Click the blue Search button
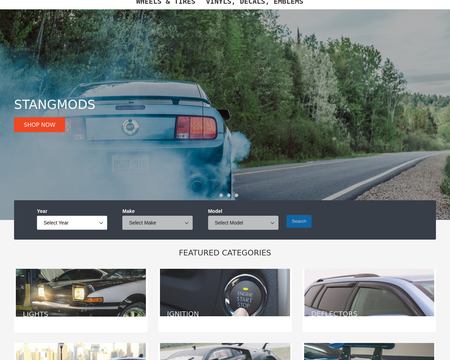The image size is (450, 360). 299,221
